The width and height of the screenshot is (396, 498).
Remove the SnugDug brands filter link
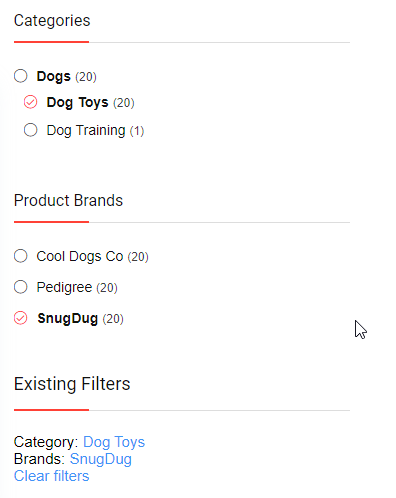pyautogui.click(x=101, y=459)
